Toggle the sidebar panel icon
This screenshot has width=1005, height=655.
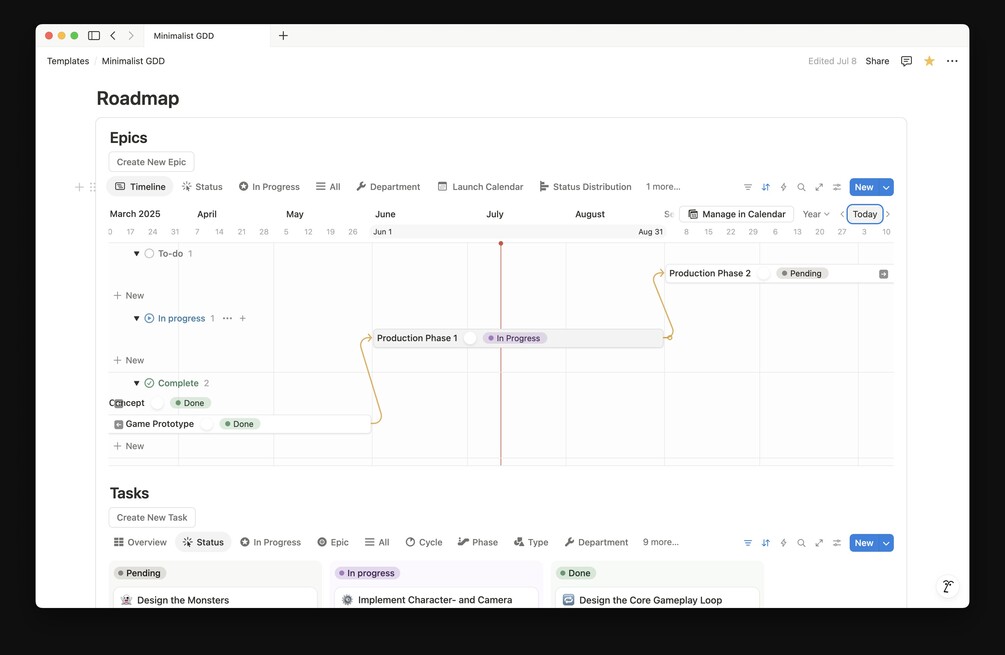point(94,36)
